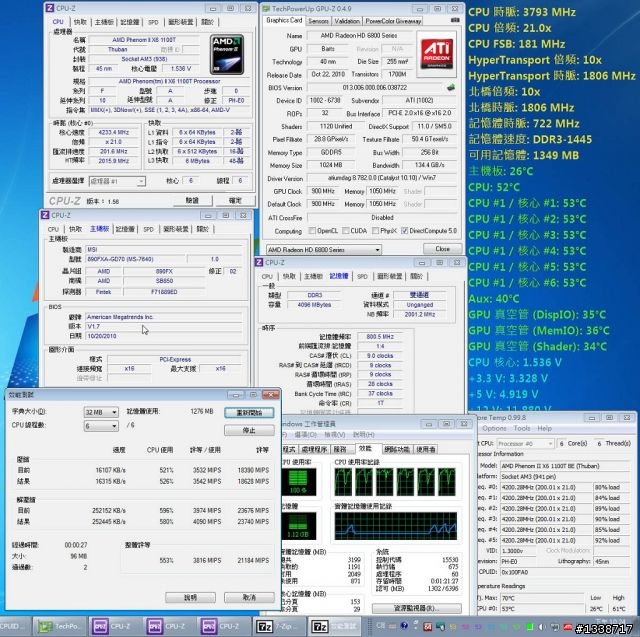Toggle the DirectCompute 5.0 checkbox
This screenshot has width=640, height=637.
[x=404, y=231]
